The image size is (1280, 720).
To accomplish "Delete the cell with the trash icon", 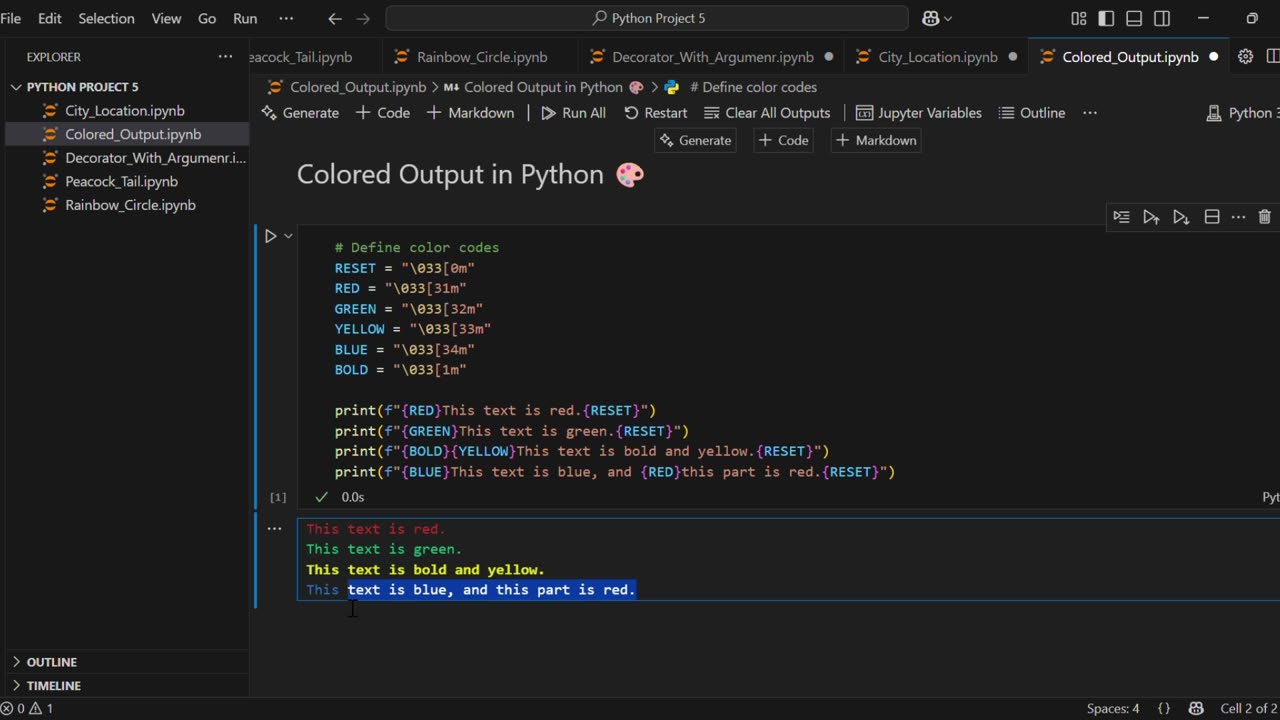I will [x=1265, y=217].
